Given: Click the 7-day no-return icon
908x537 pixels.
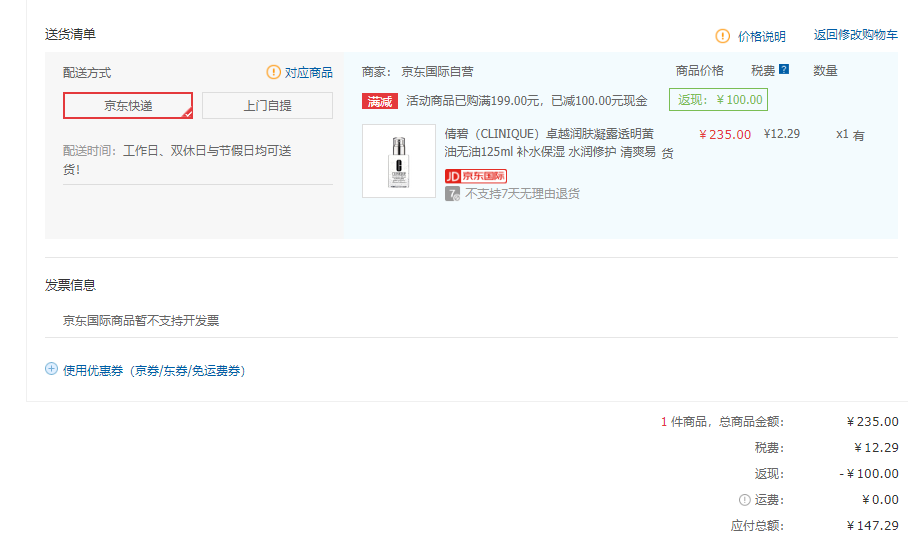Looking at the screenshot, I should pos(452,193).
